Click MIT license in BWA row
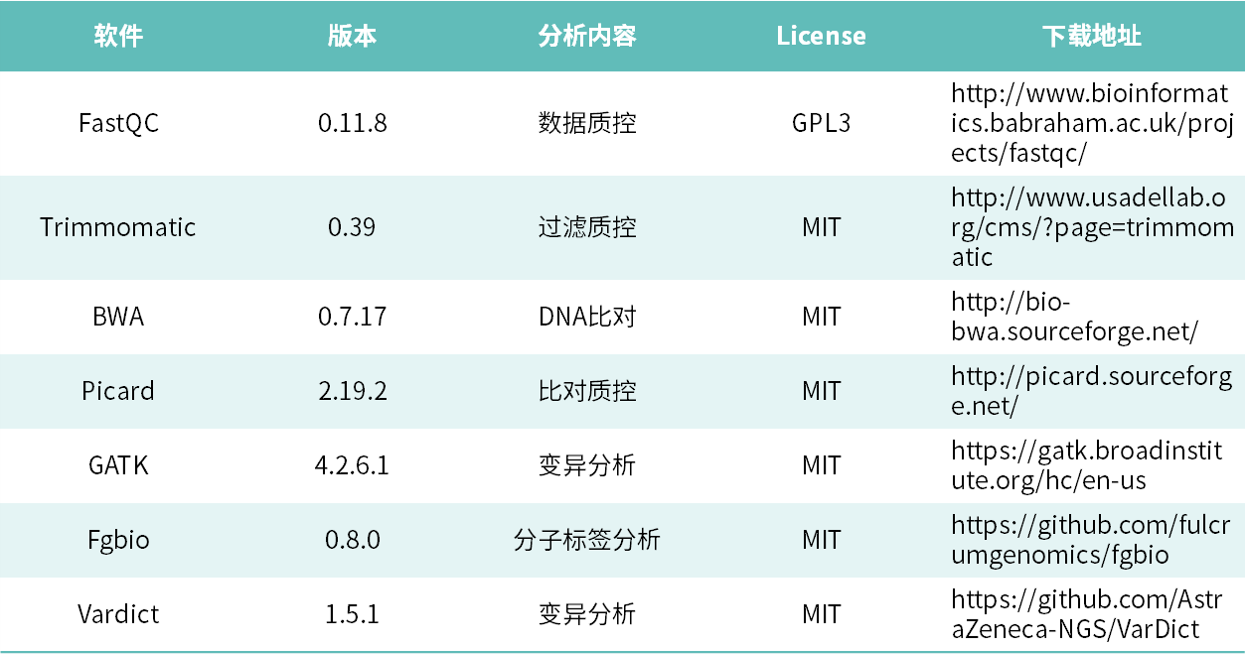This screenshot has height=660, width=1246. coord(821,317)
